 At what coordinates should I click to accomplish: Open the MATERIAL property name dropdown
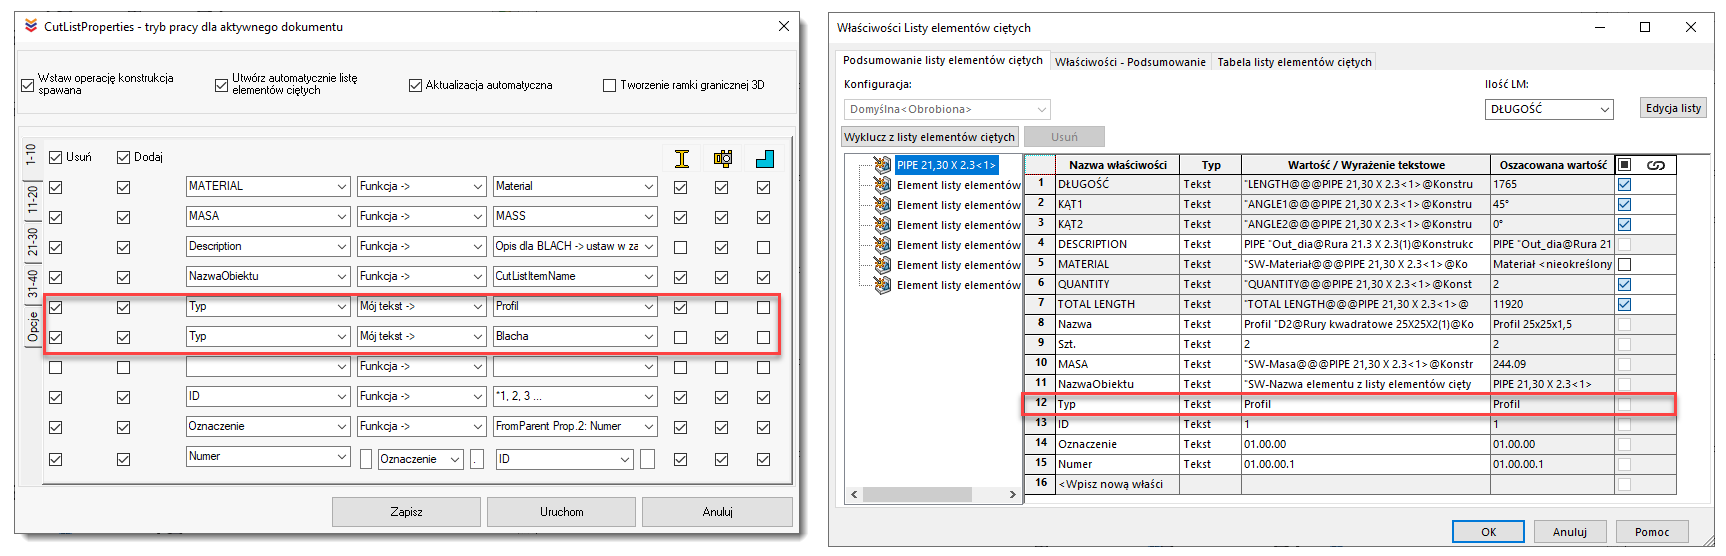pos(341,187)
